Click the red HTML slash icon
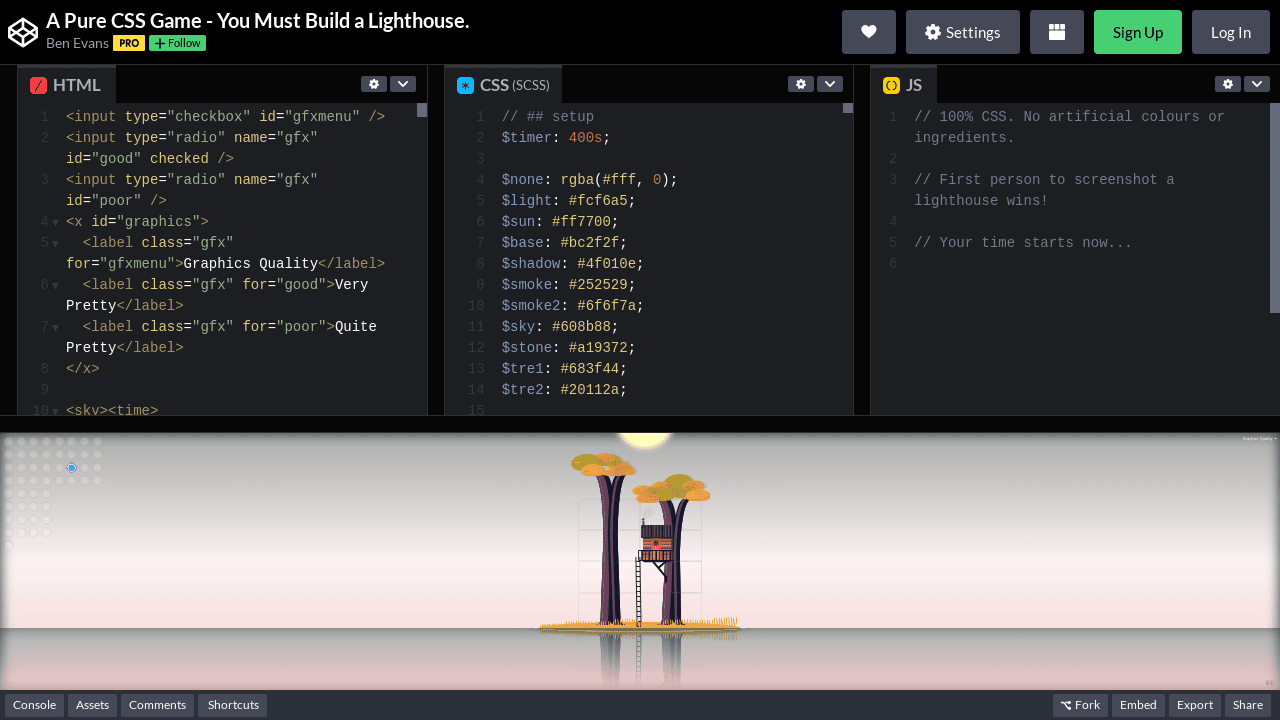Image resolution: width=1280 pixels, height=720 pixels. pos(39,86)
